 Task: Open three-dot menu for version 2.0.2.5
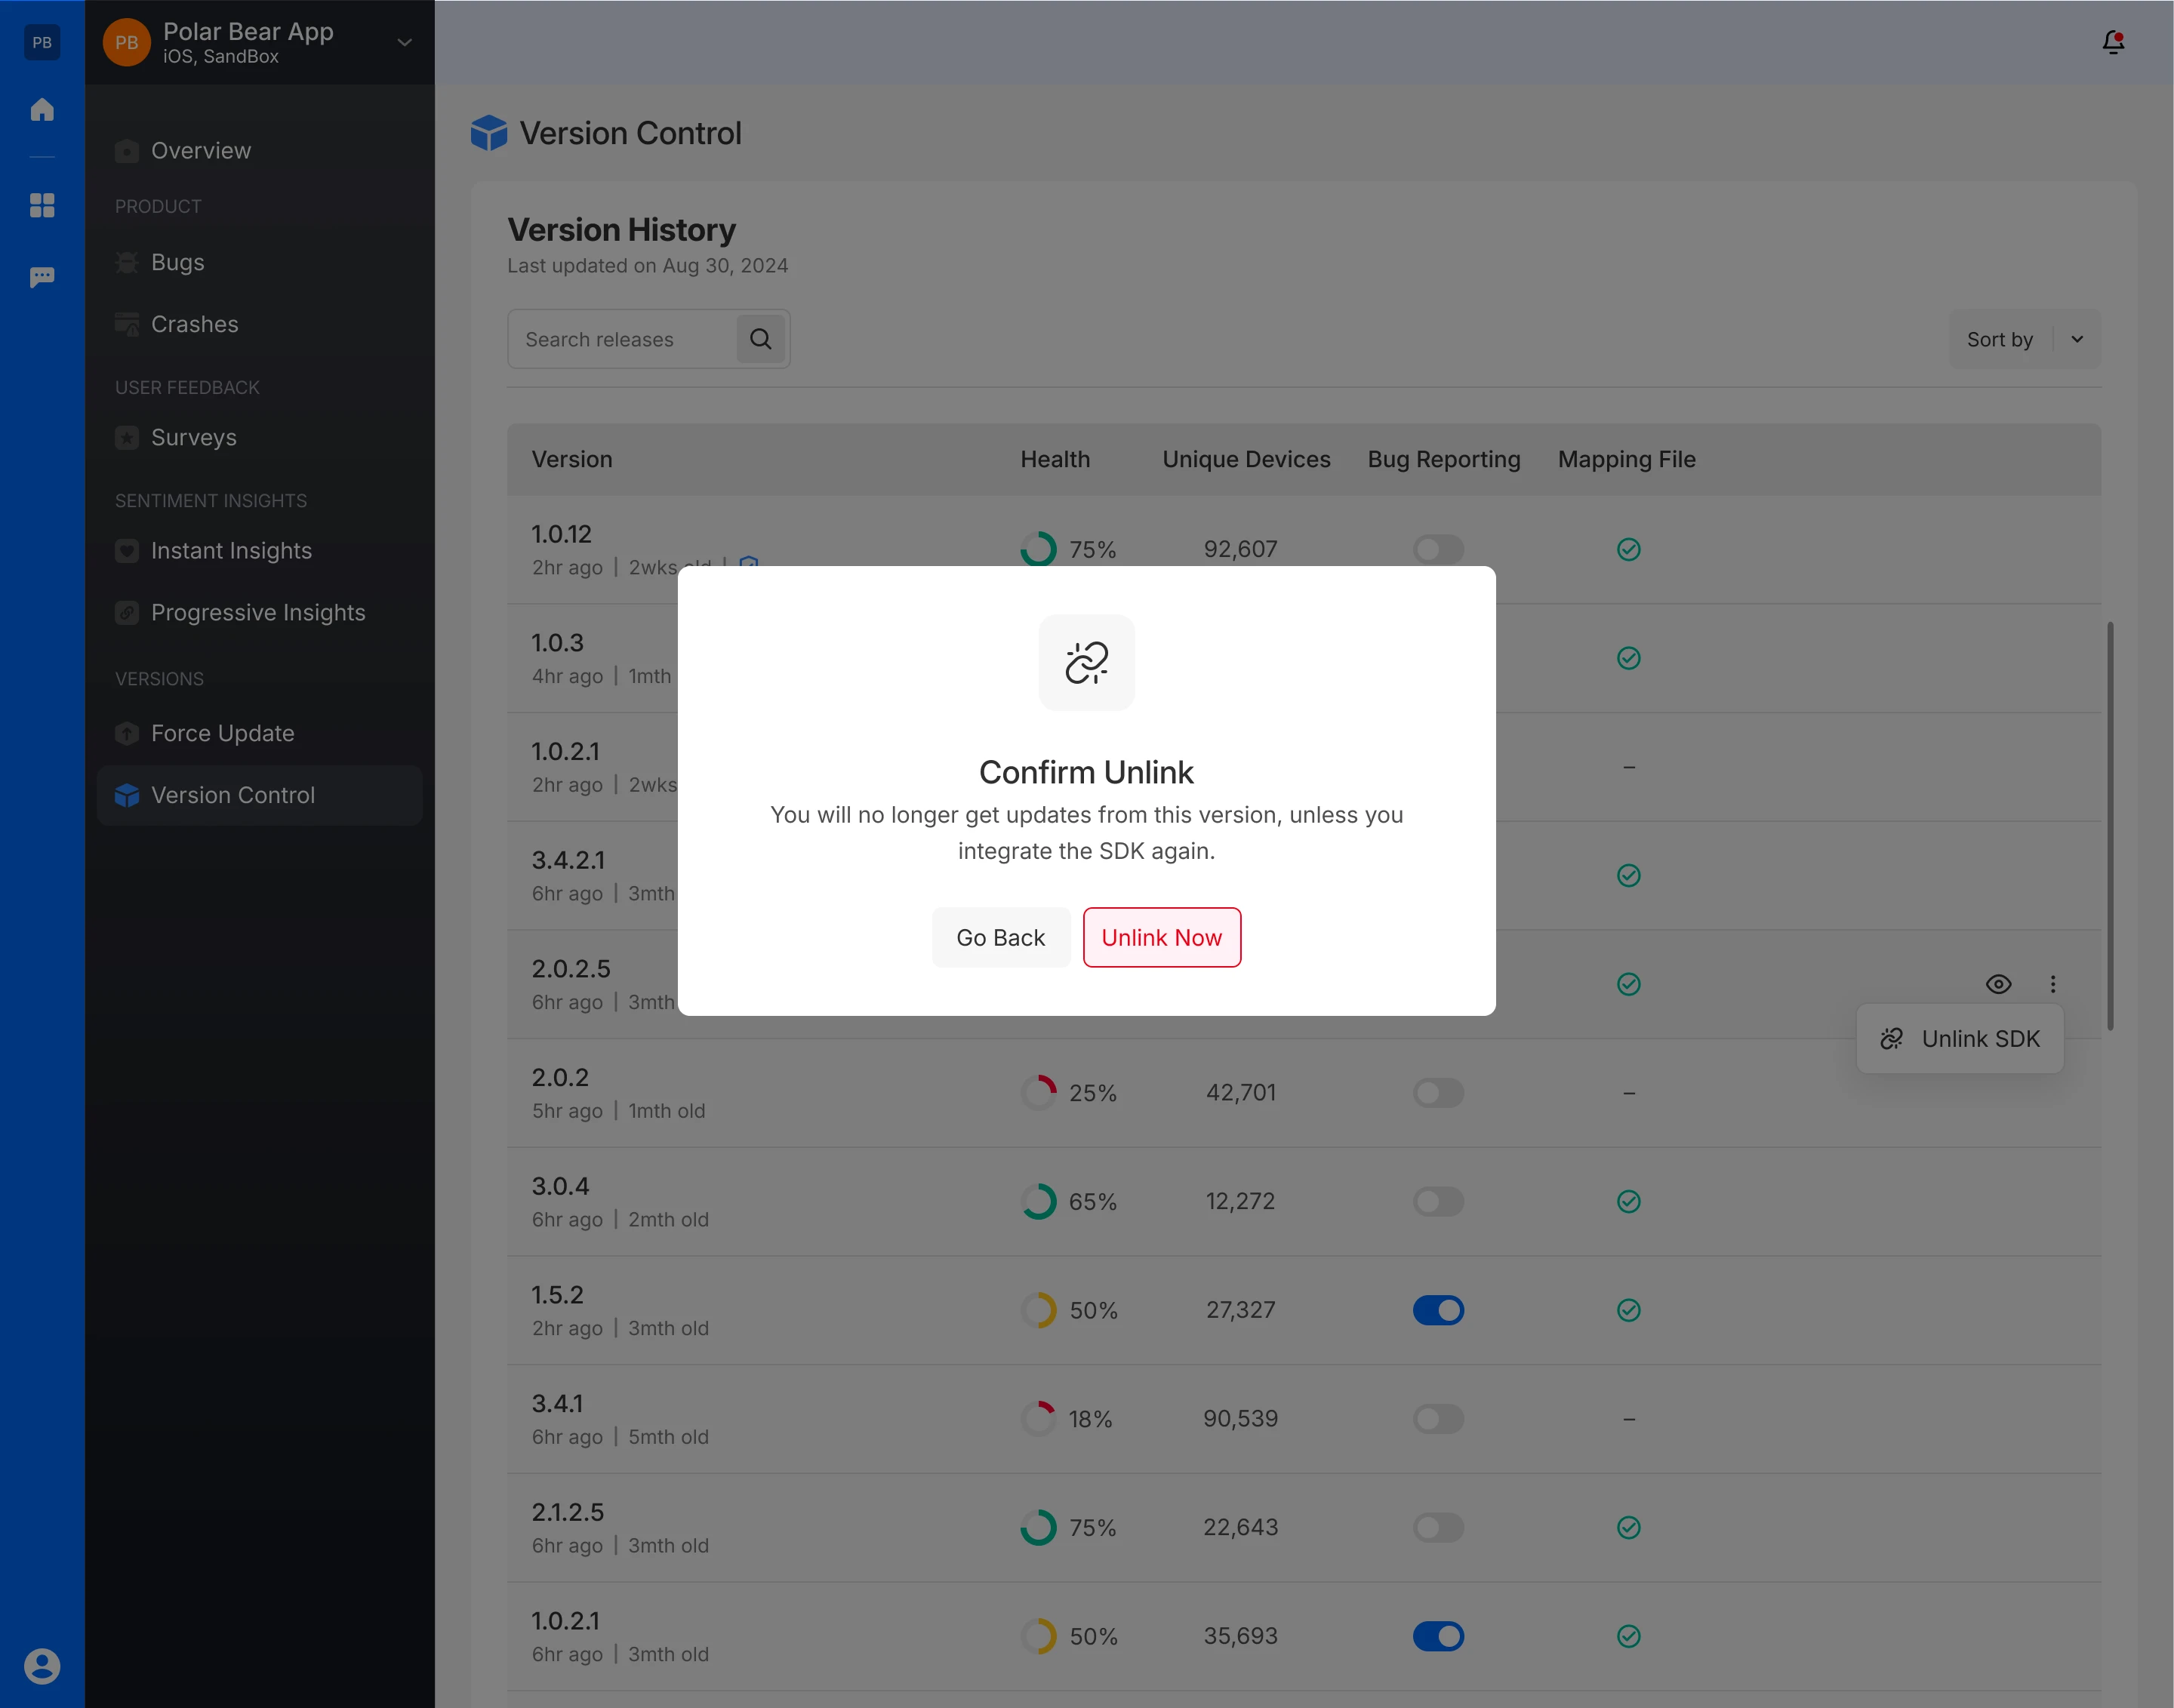tap(2053, 984)
